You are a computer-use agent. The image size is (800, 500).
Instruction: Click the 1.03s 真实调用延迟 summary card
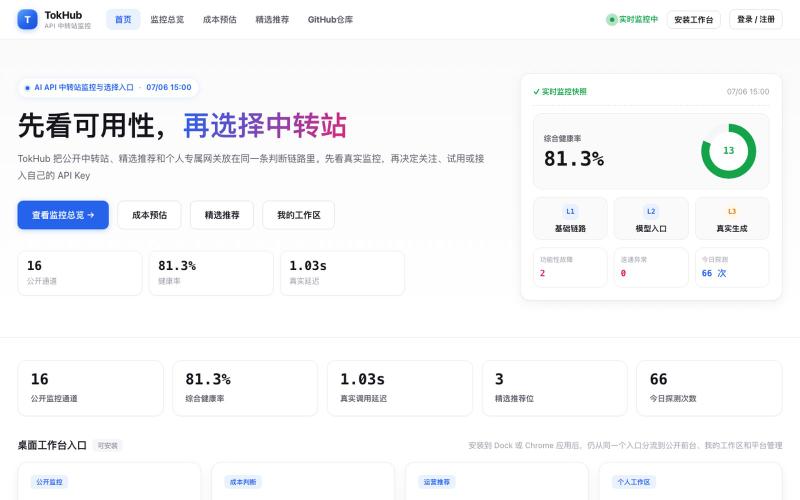[400, 388]
